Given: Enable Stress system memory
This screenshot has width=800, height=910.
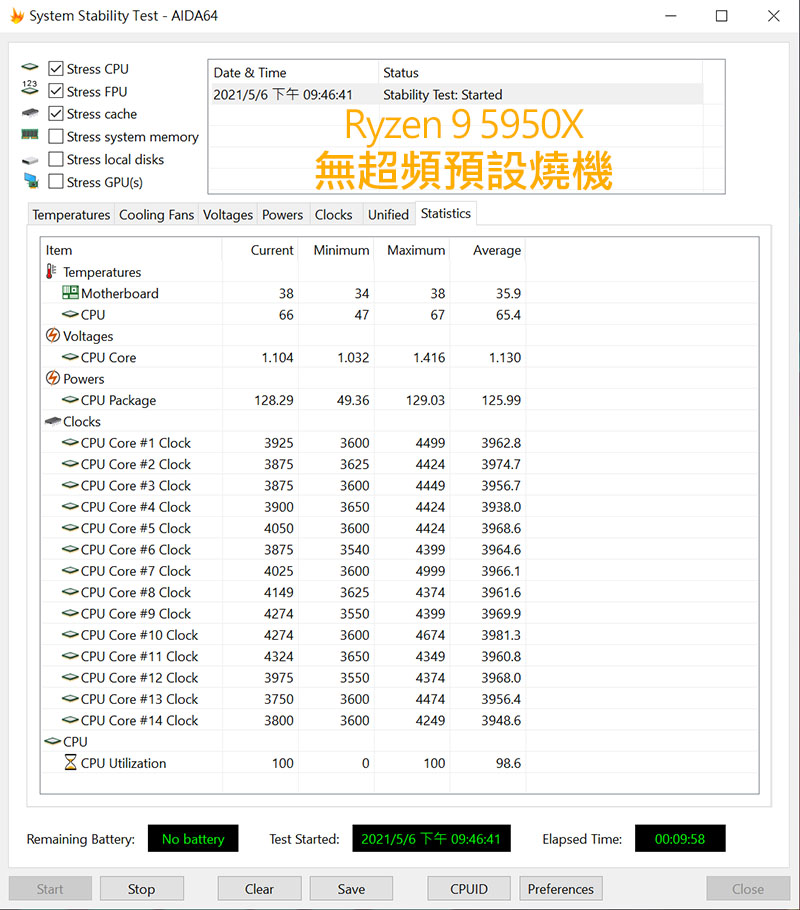Looking at the screenshot, I should click(56, 136).
